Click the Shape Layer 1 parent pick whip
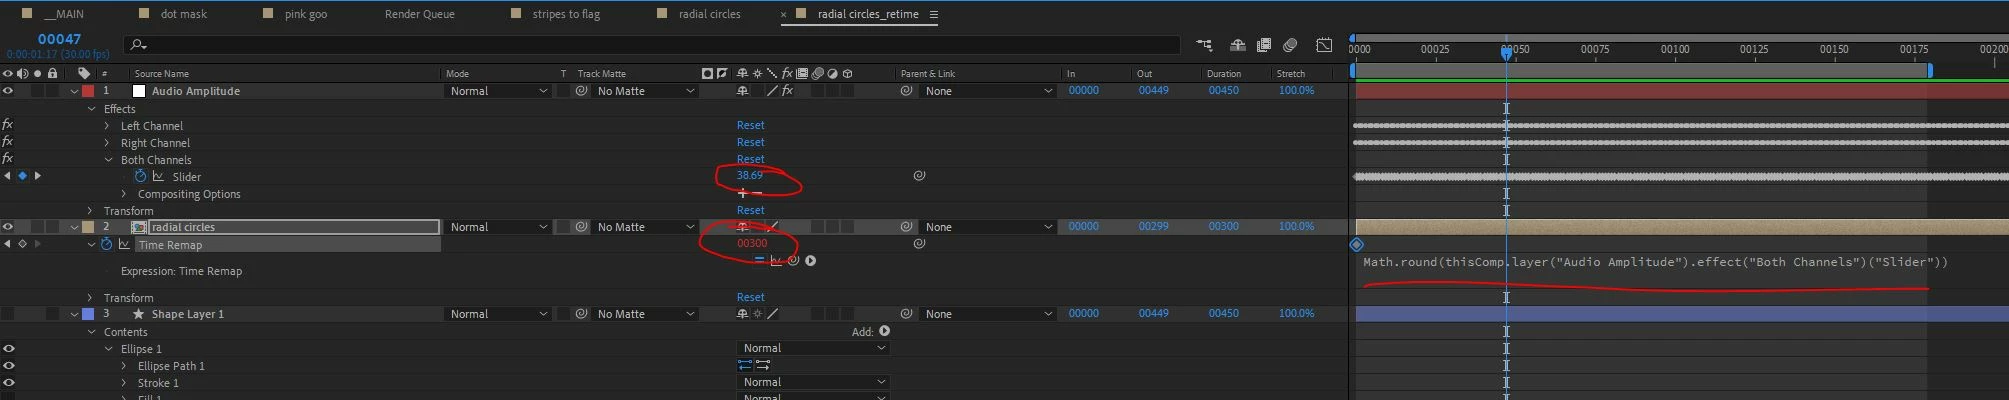 (x=906, y=314)
